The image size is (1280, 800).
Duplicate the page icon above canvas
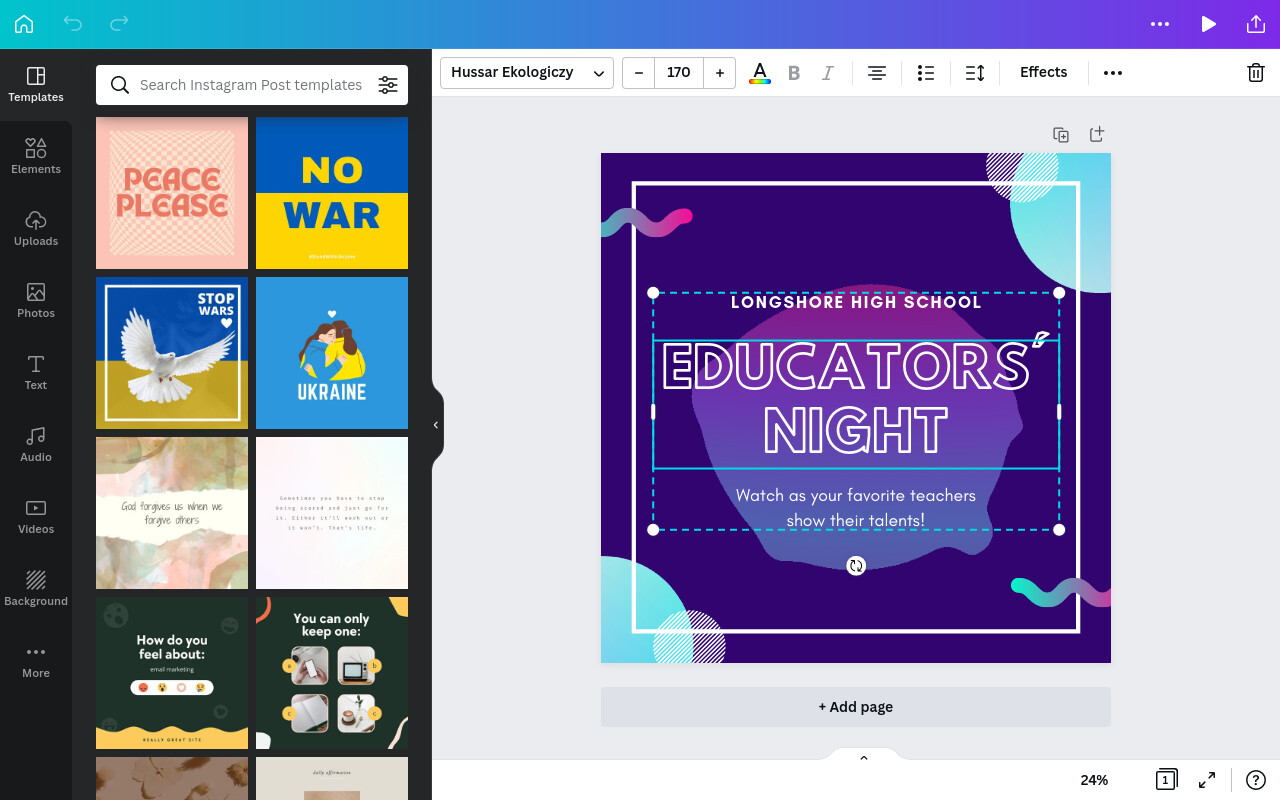tap(1061, 134)
